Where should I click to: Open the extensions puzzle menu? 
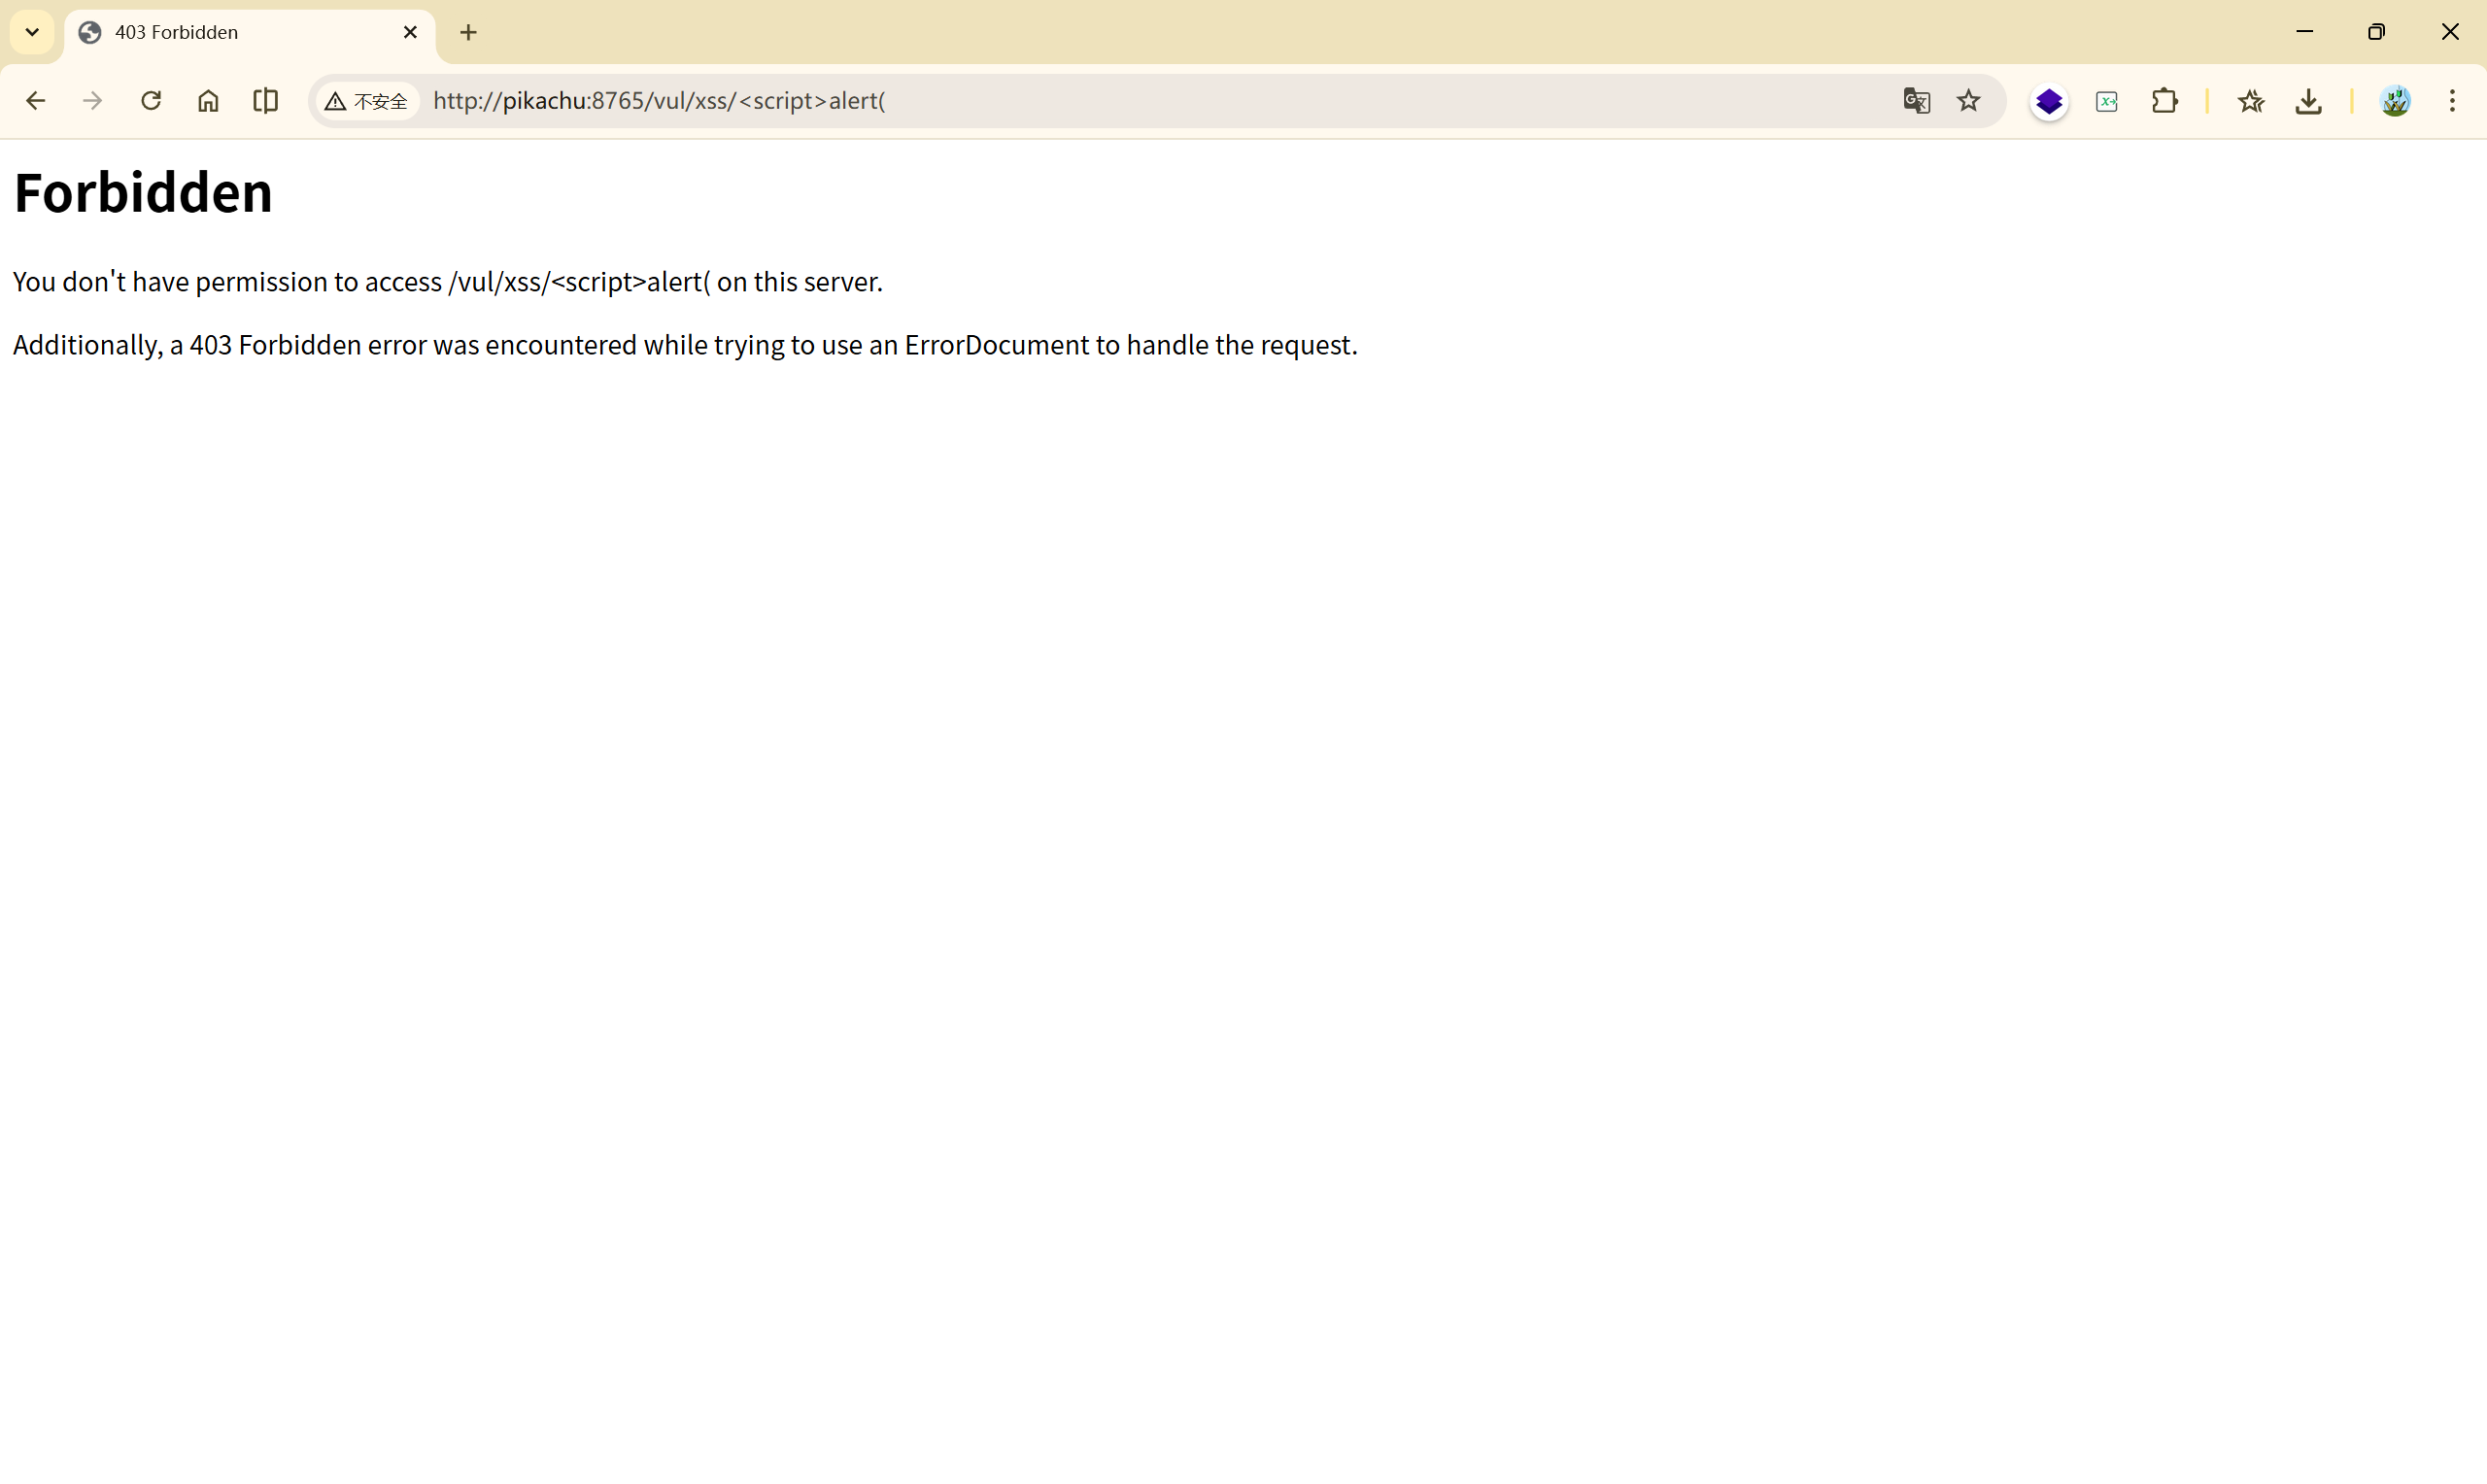point(2165,101)
